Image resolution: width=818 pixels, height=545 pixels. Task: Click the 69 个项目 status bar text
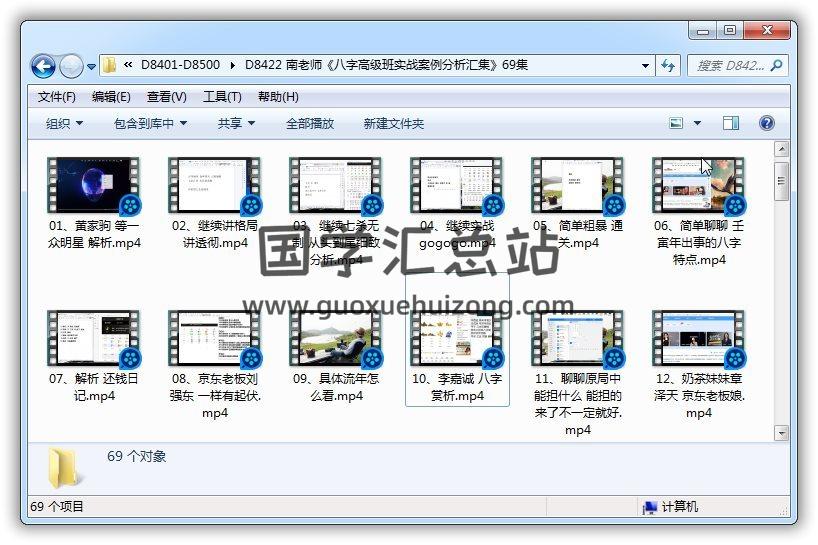point(57,506)
